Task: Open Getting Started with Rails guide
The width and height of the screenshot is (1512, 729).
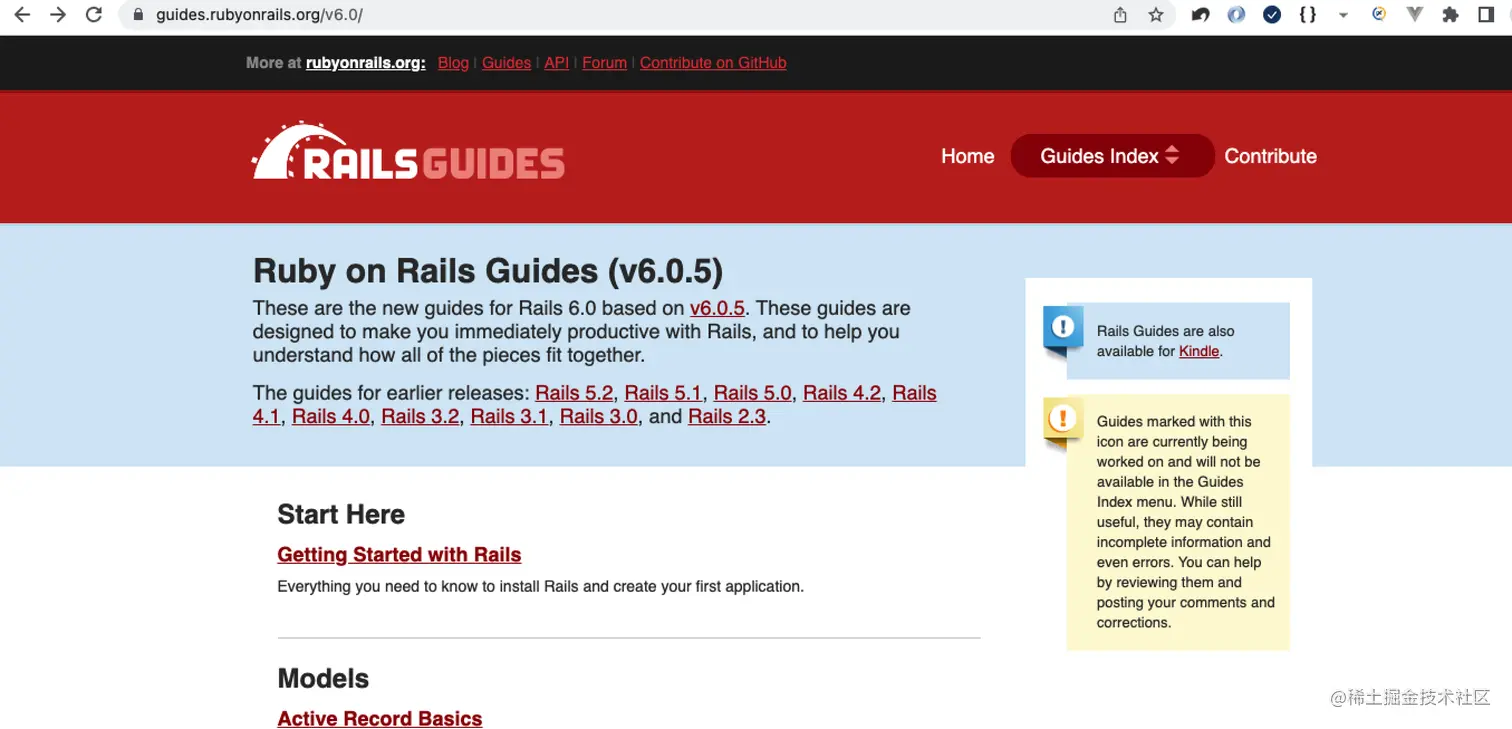Action: click(399, 554)
